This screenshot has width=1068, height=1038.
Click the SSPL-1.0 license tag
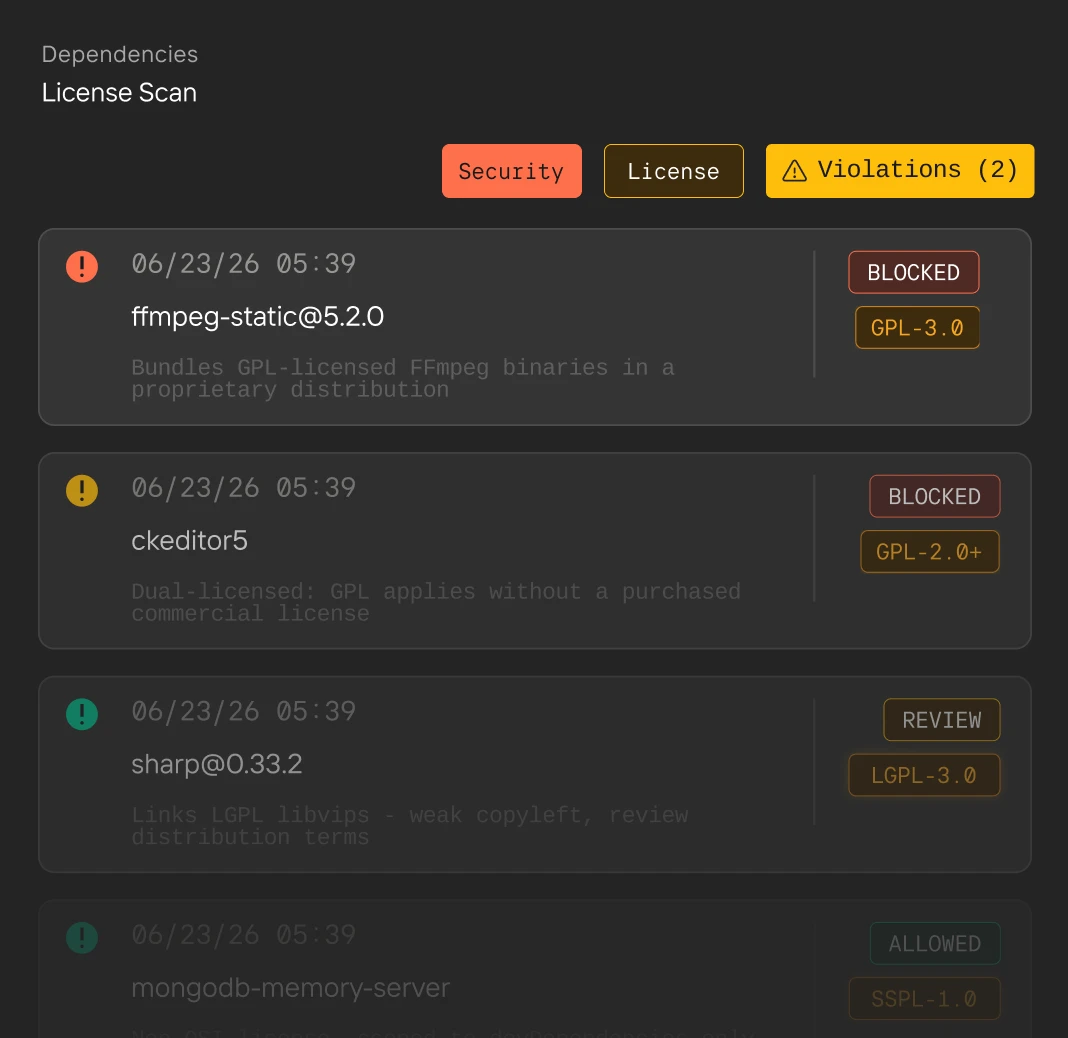[924, 998]
